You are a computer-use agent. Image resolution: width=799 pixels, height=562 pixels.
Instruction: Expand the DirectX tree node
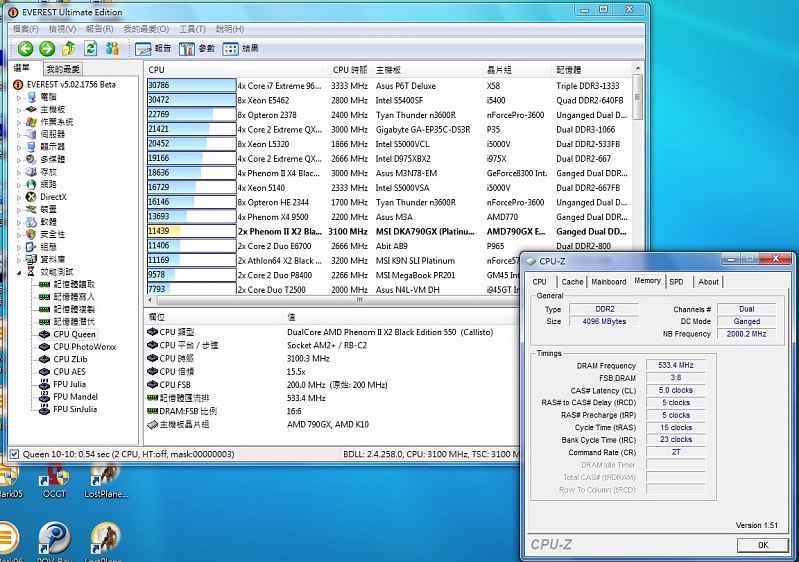click(19, 197)
